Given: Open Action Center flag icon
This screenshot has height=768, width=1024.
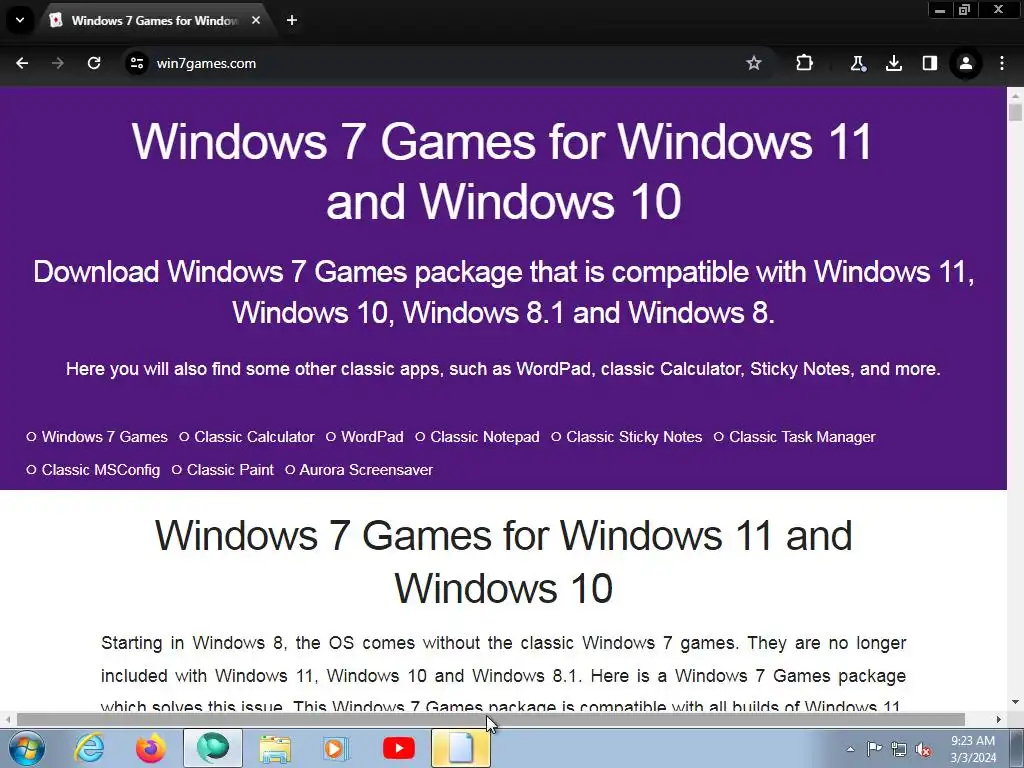Looking at the screenshot, I should click(x=874, y=749).
